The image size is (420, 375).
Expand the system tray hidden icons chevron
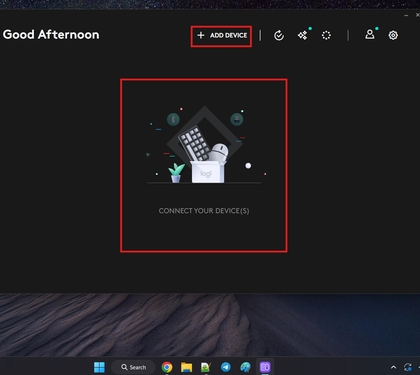coord(393,367)
